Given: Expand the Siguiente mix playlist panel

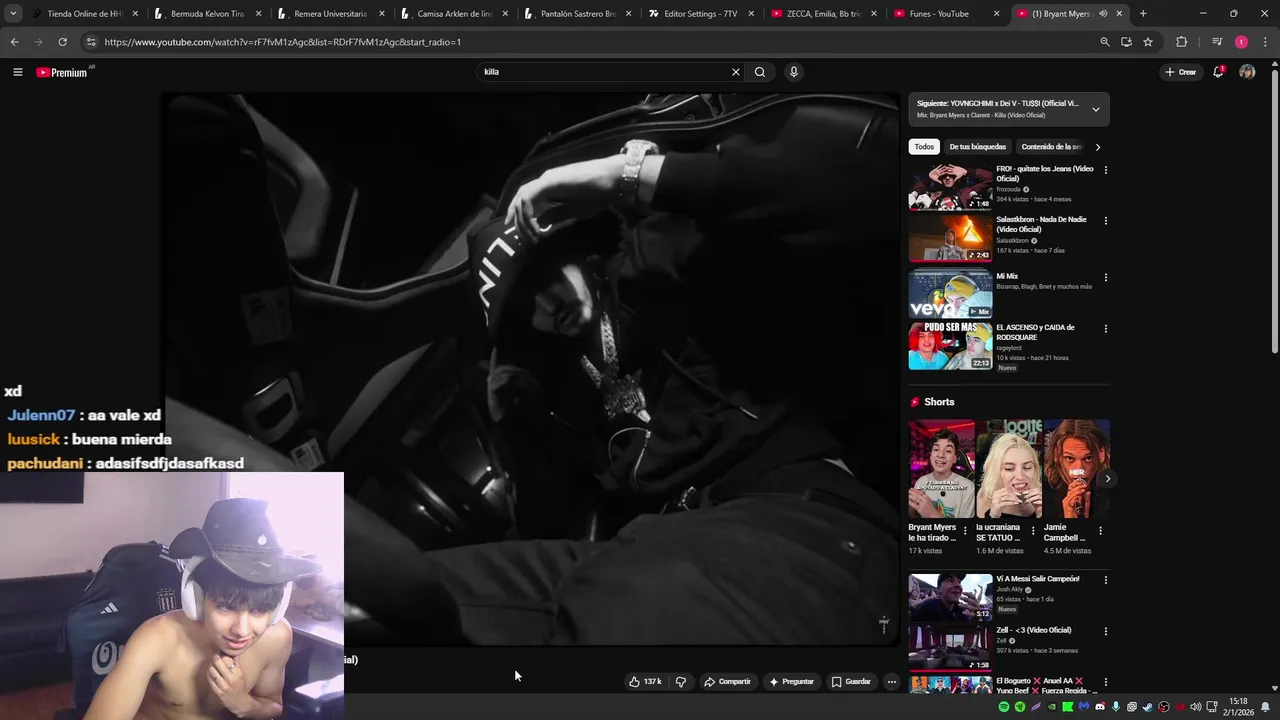Looking at the screenshot, I should click(1096, 109).
